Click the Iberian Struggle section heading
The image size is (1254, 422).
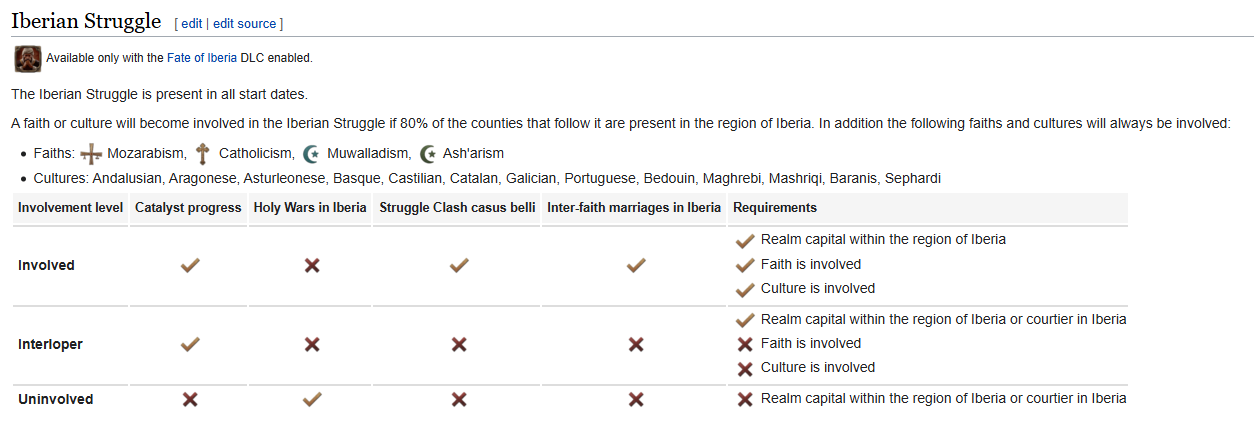point(86,21)
